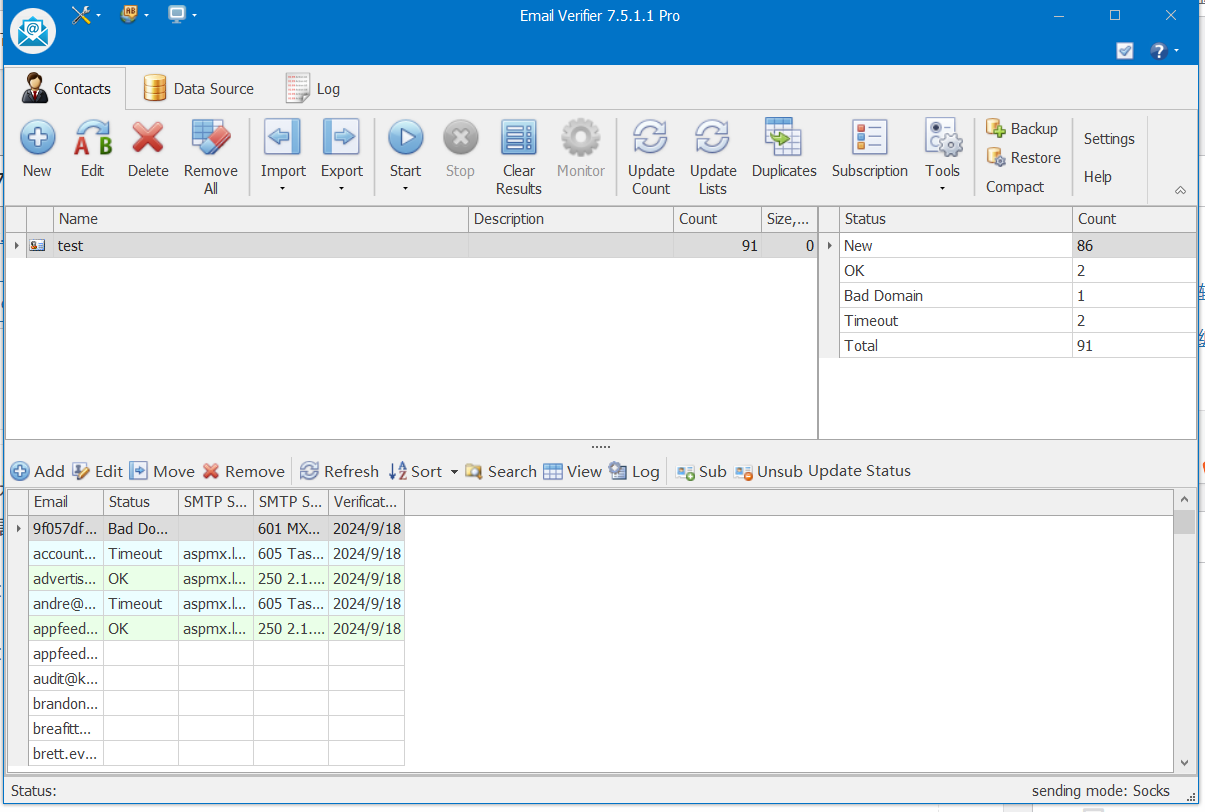Switch to the Log tab
1205x812 pixels.
pos(313,88)
